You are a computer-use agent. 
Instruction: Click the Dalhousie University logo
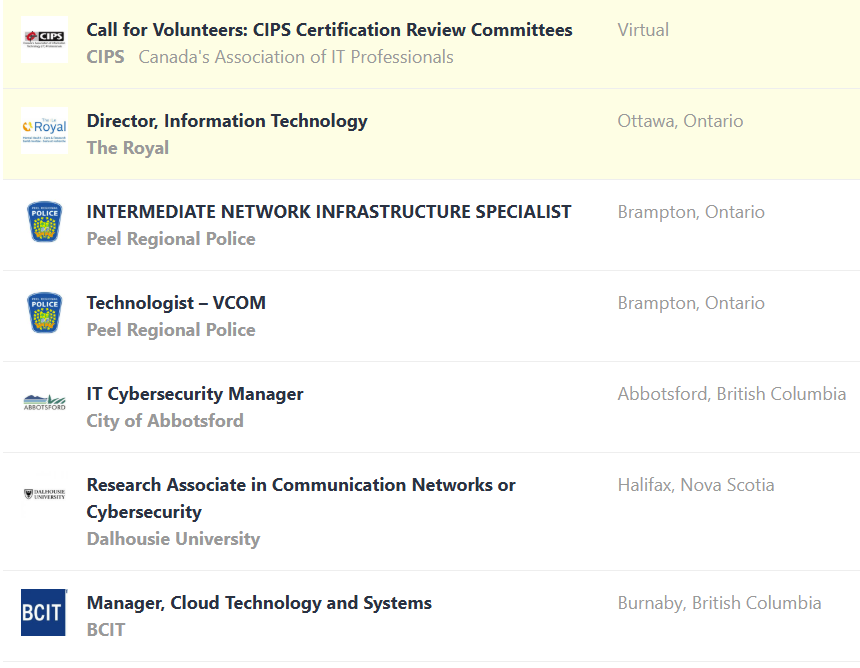[44, 494]
